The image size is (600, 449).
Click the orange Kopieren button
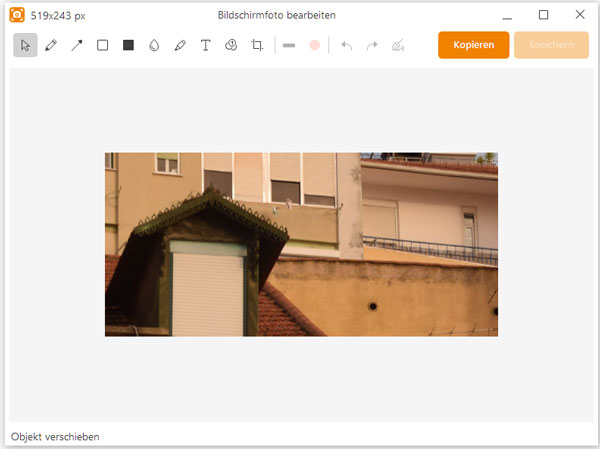pos(473,45)
